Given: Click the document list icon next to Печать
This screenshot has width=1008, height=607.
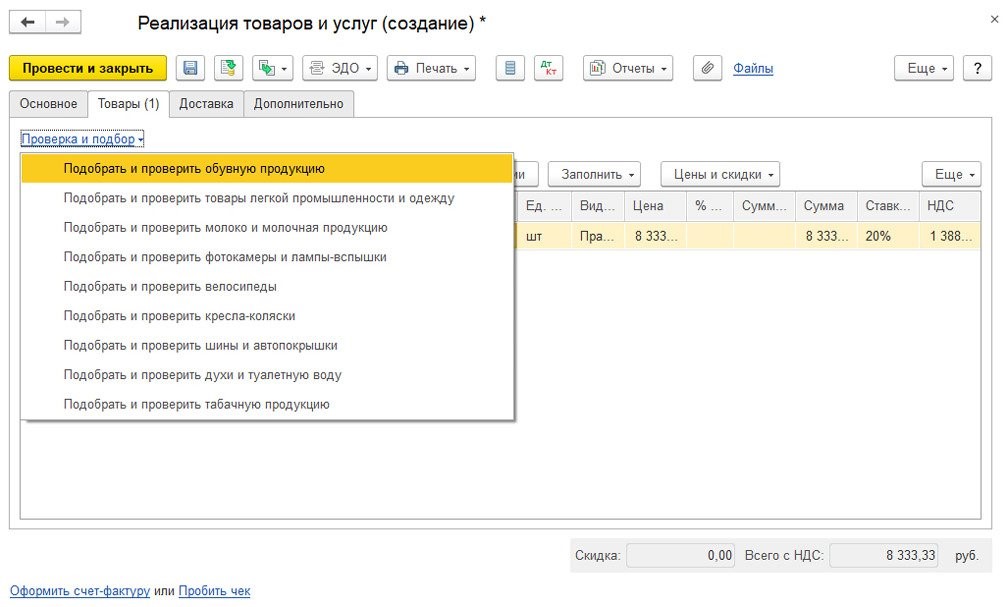Looking at the screenshot, I should coord(510,68).
